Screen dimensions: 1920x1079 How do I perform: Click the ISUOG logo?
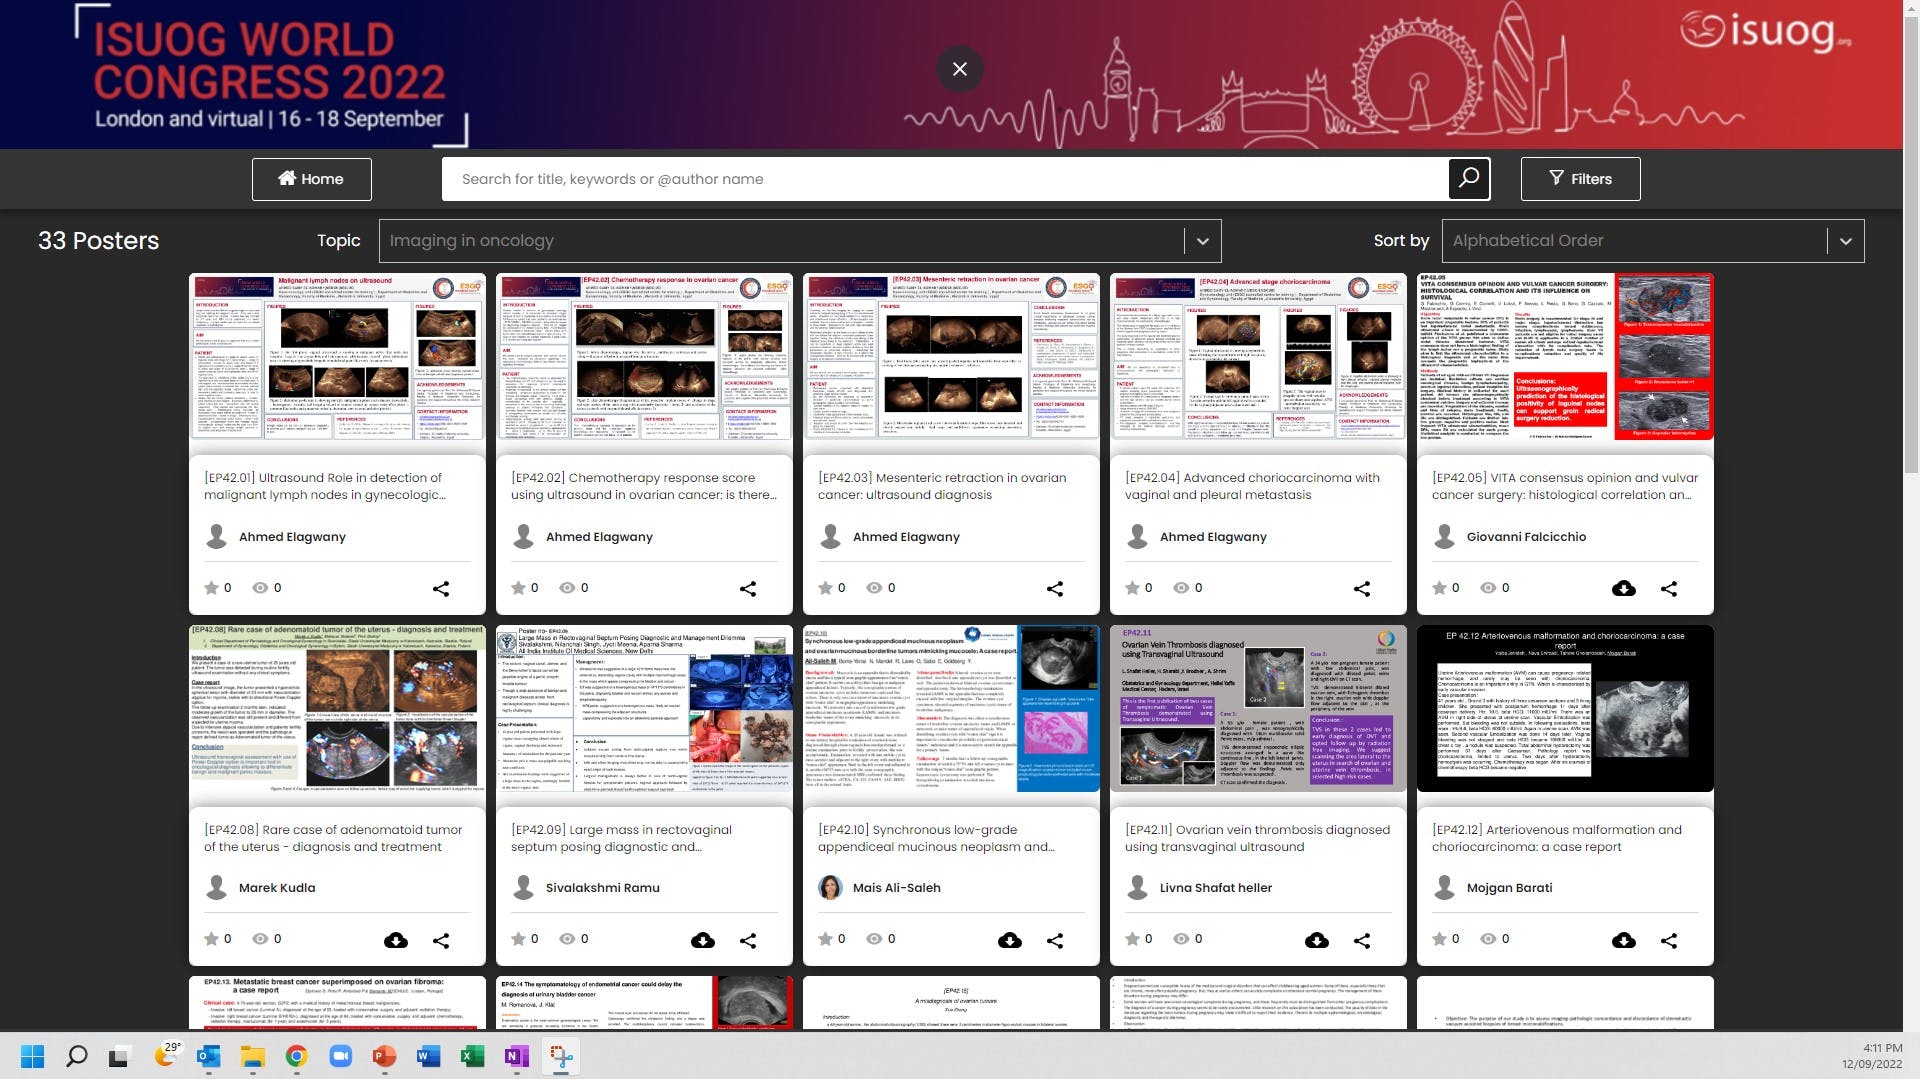pyautogui.click(x=1765, y=30)
